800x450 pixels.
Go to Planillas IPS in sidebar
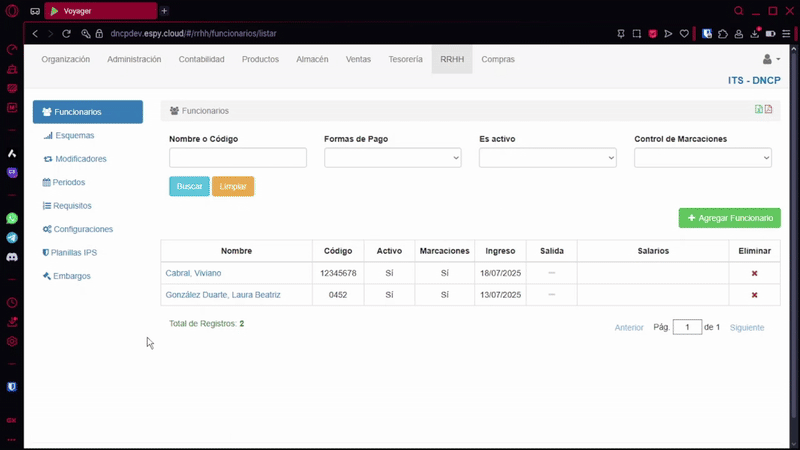pyautogui.click(x=74, y=253)
